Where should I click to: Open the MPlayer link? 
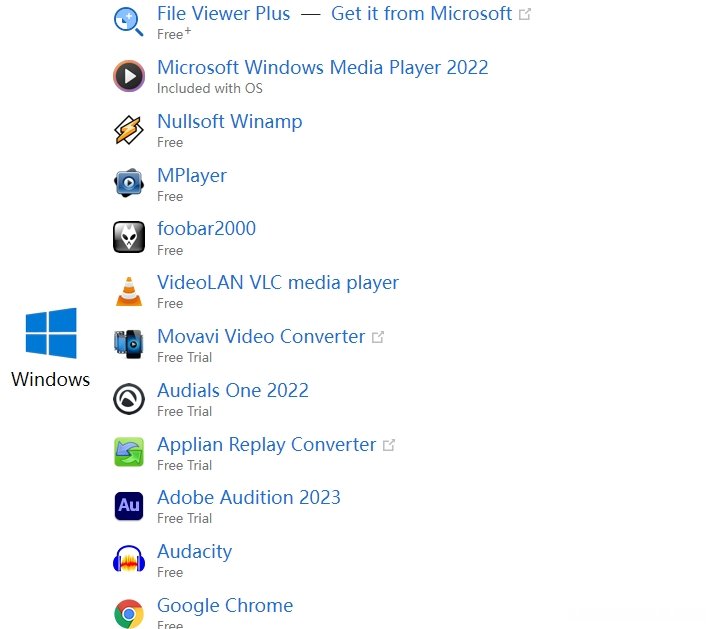click(192, 176)
